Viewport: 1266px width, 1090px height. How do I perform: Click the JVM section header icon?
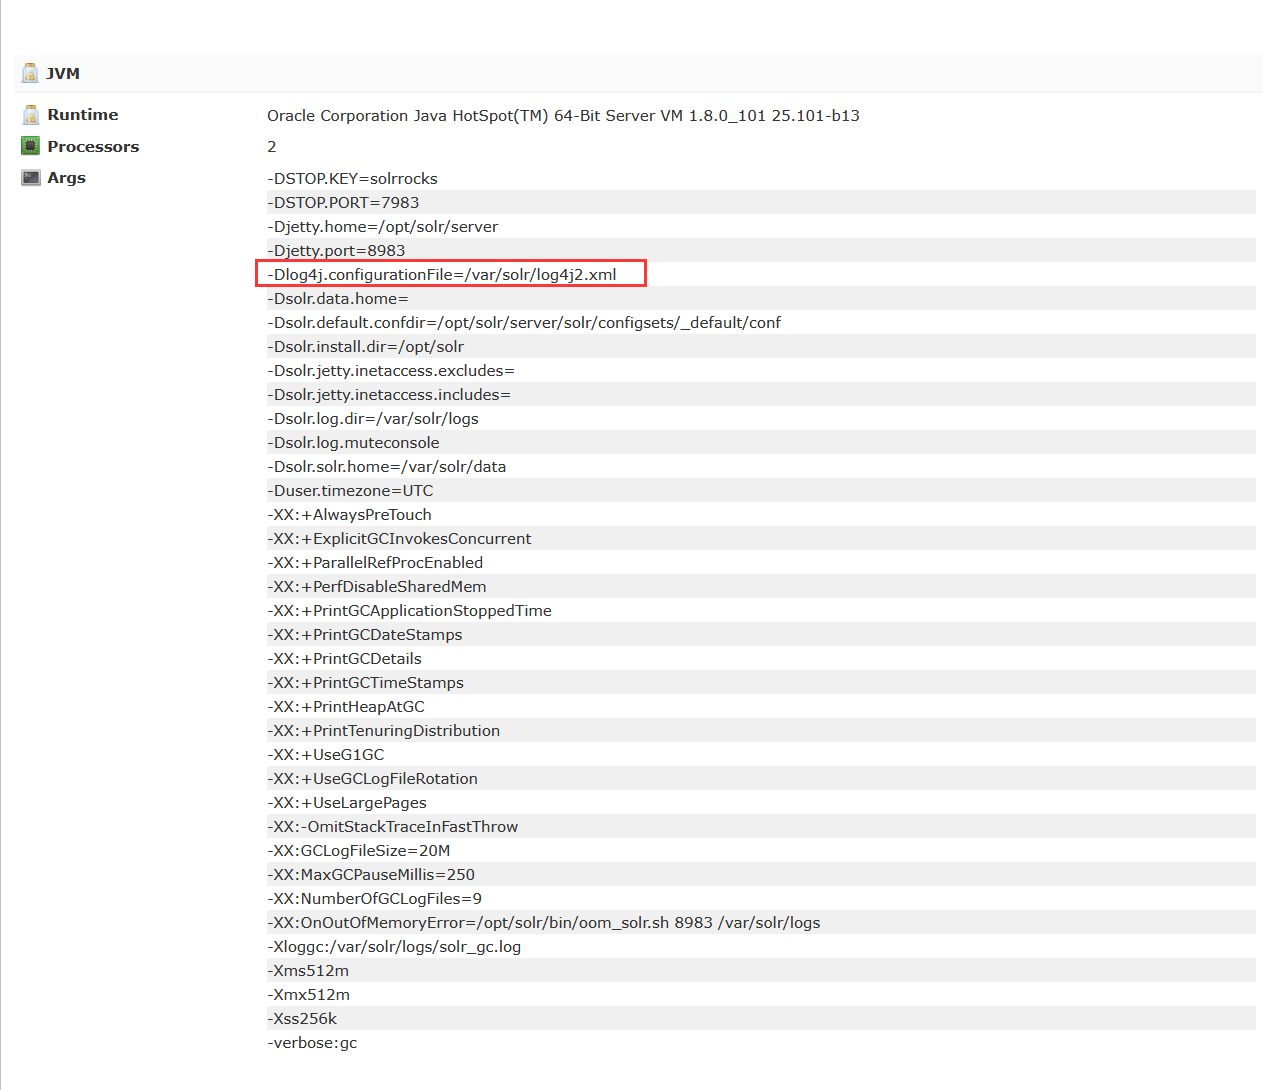click(30, 73)
